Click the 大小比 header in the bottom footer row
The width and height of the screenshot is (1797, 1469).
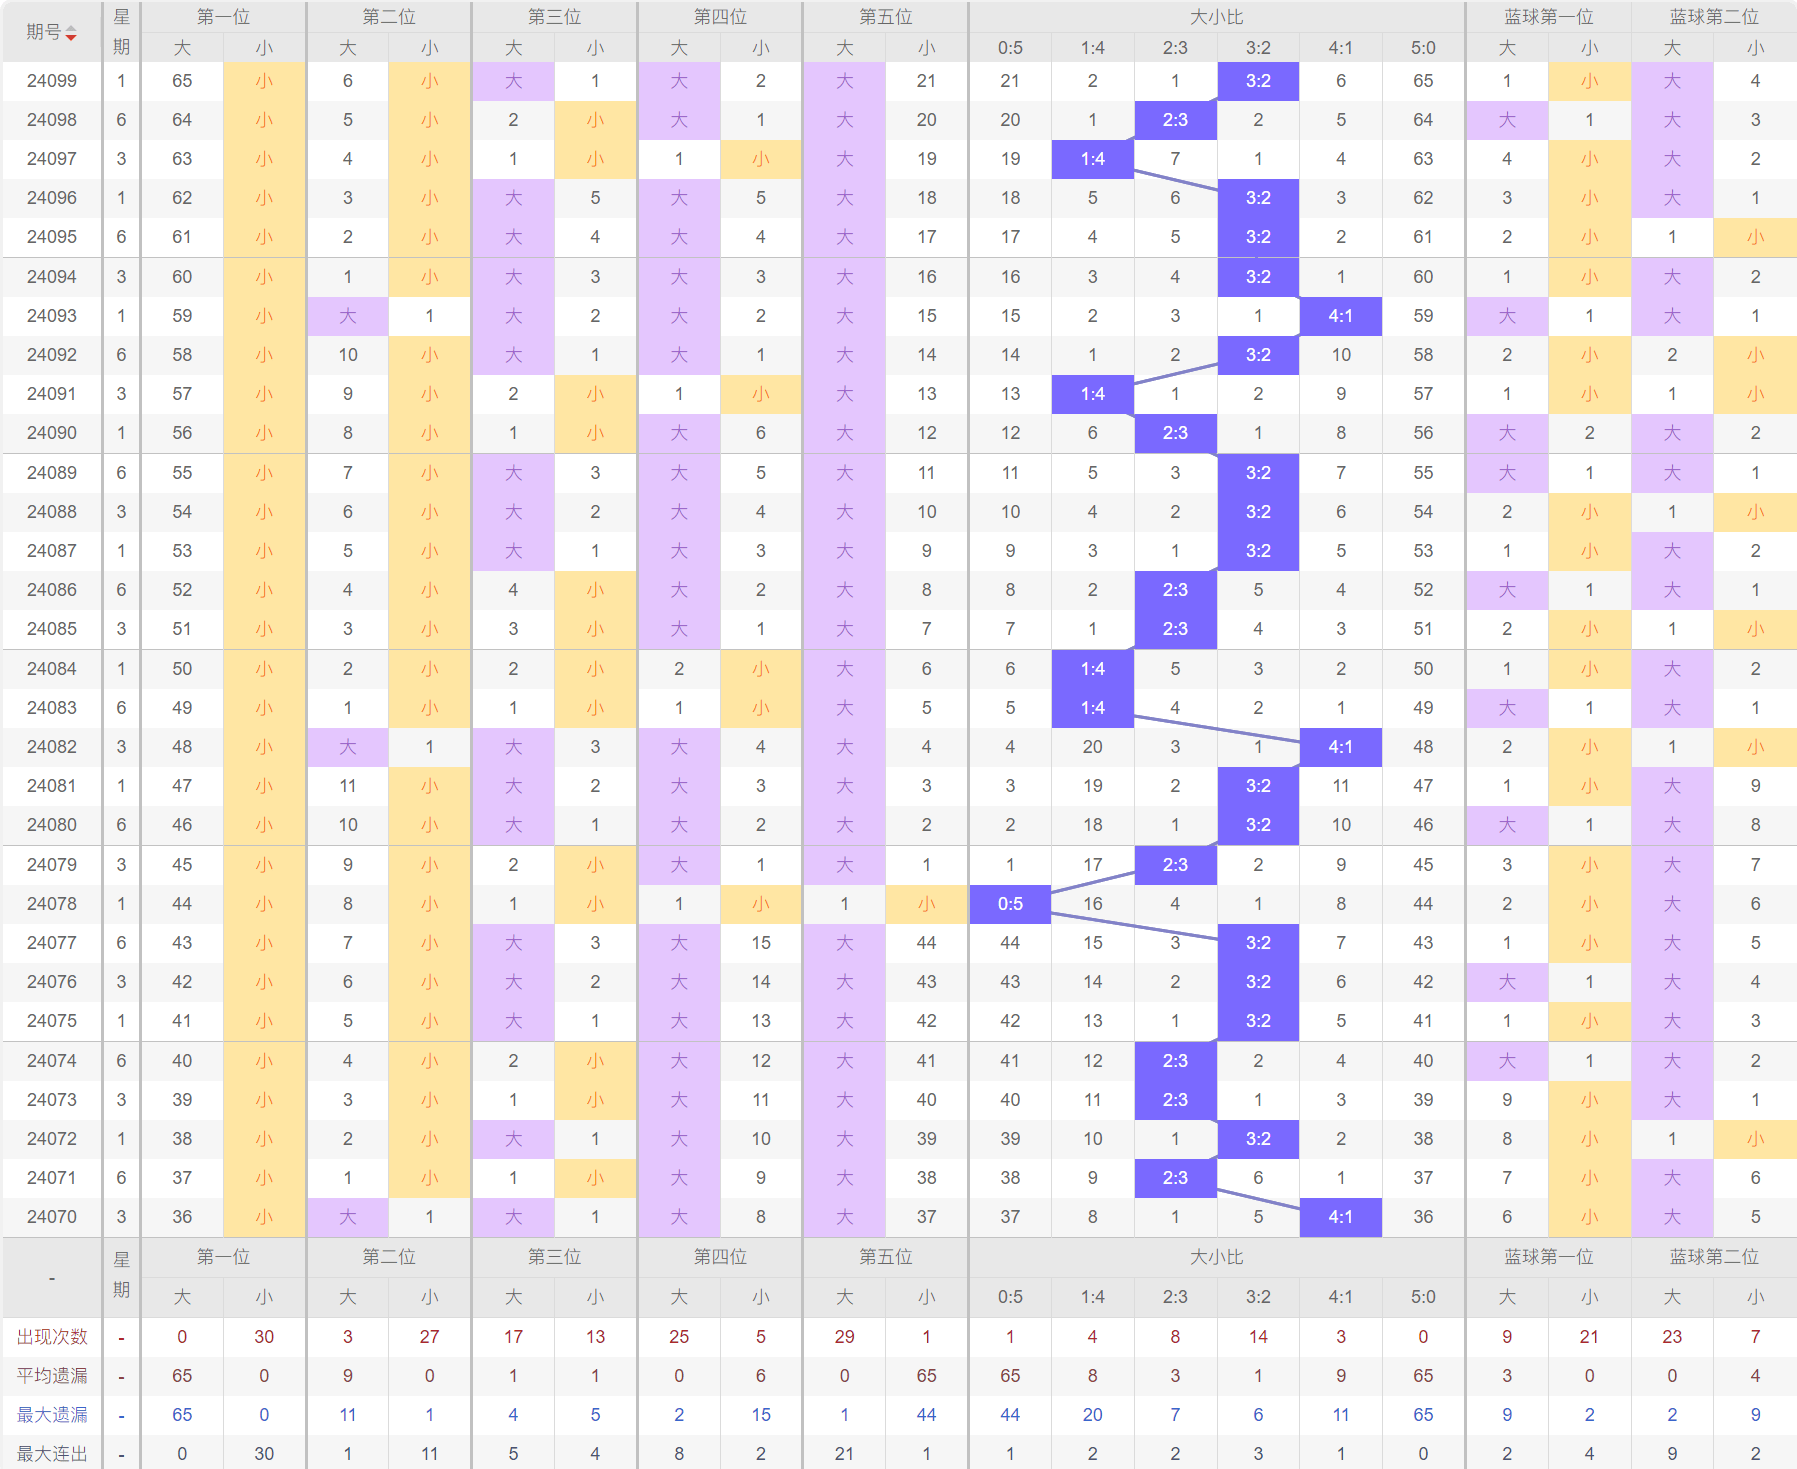[1217, 1257]
